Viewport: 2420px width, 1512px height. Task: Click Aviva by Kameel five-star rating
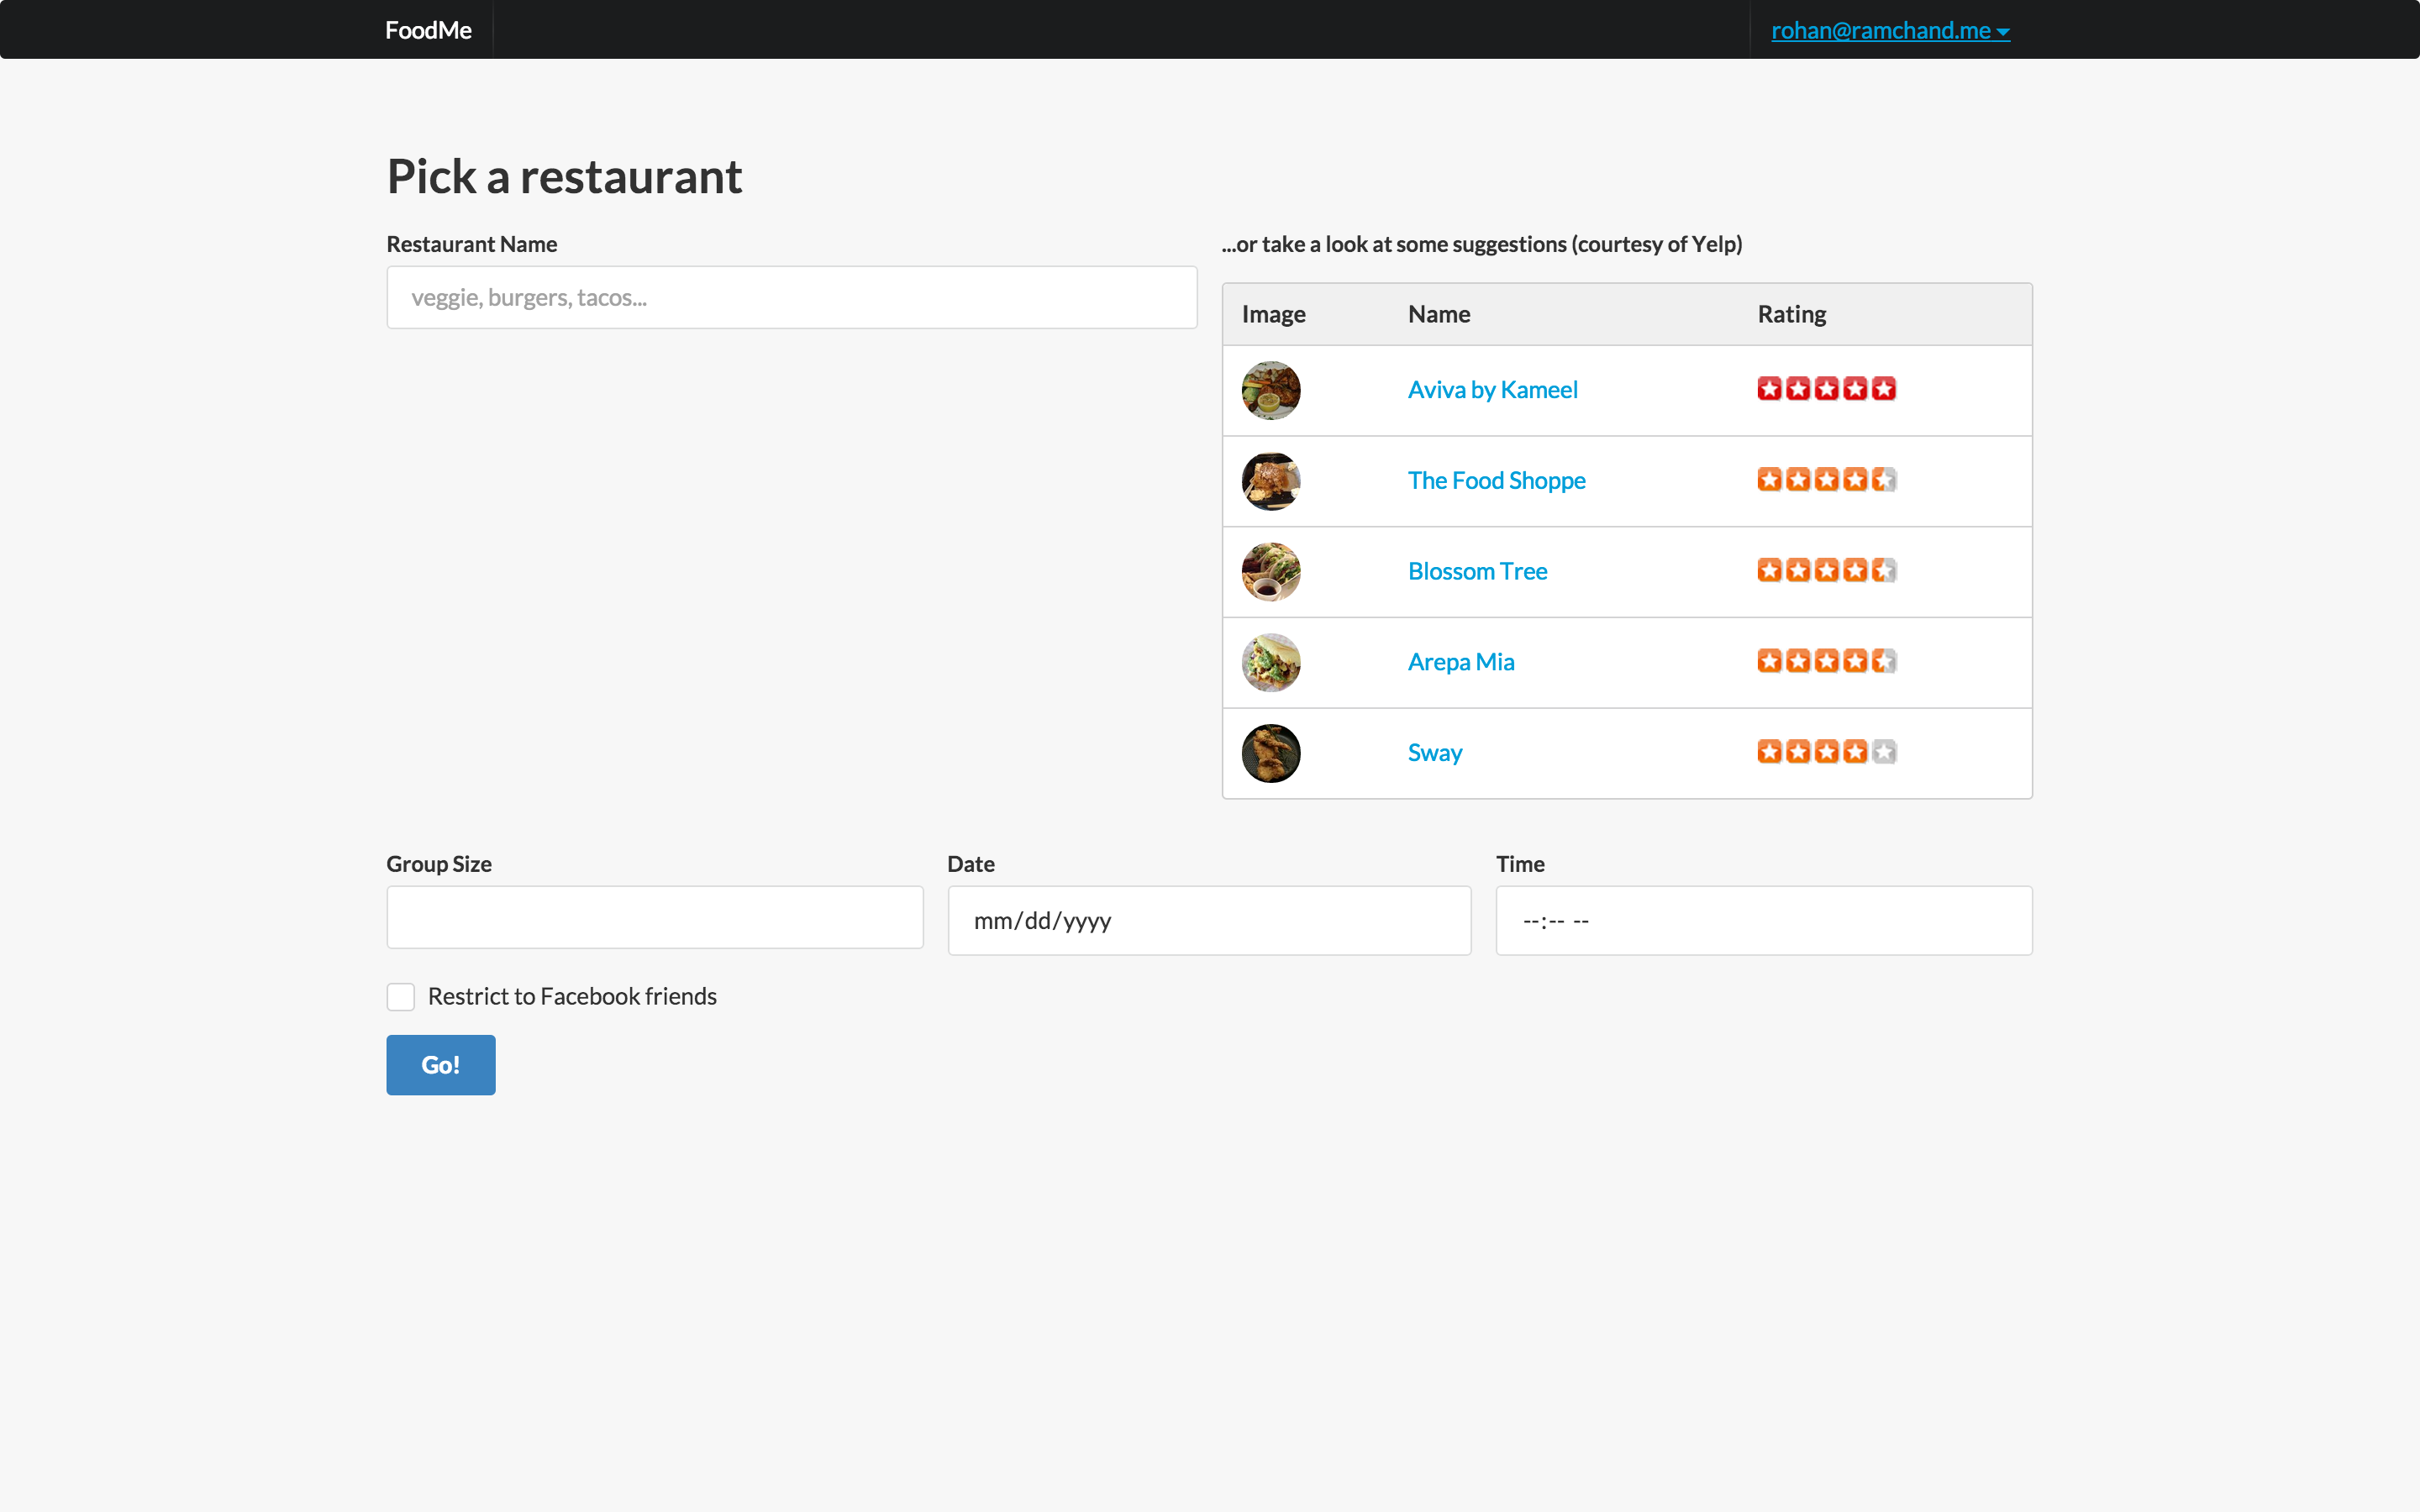point(1826,389)
